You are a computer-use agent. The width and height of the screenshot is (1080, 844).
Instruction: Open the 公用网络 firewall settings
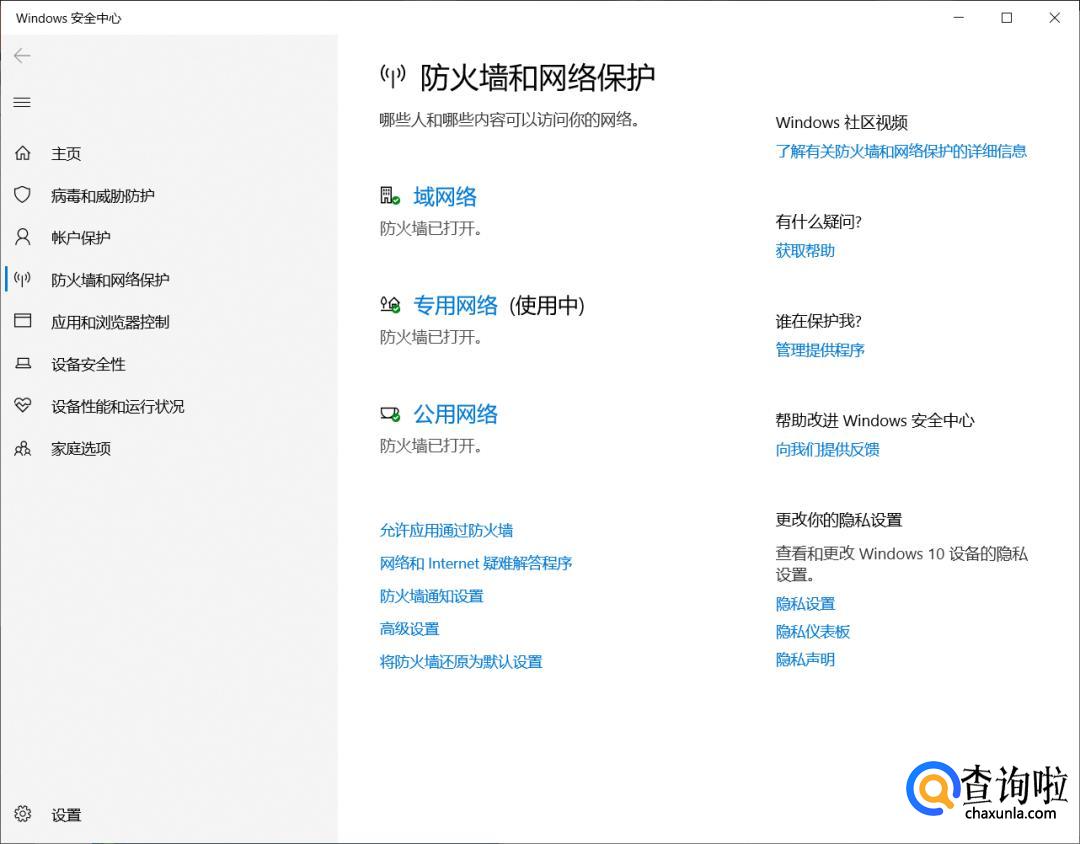[455, 414]
